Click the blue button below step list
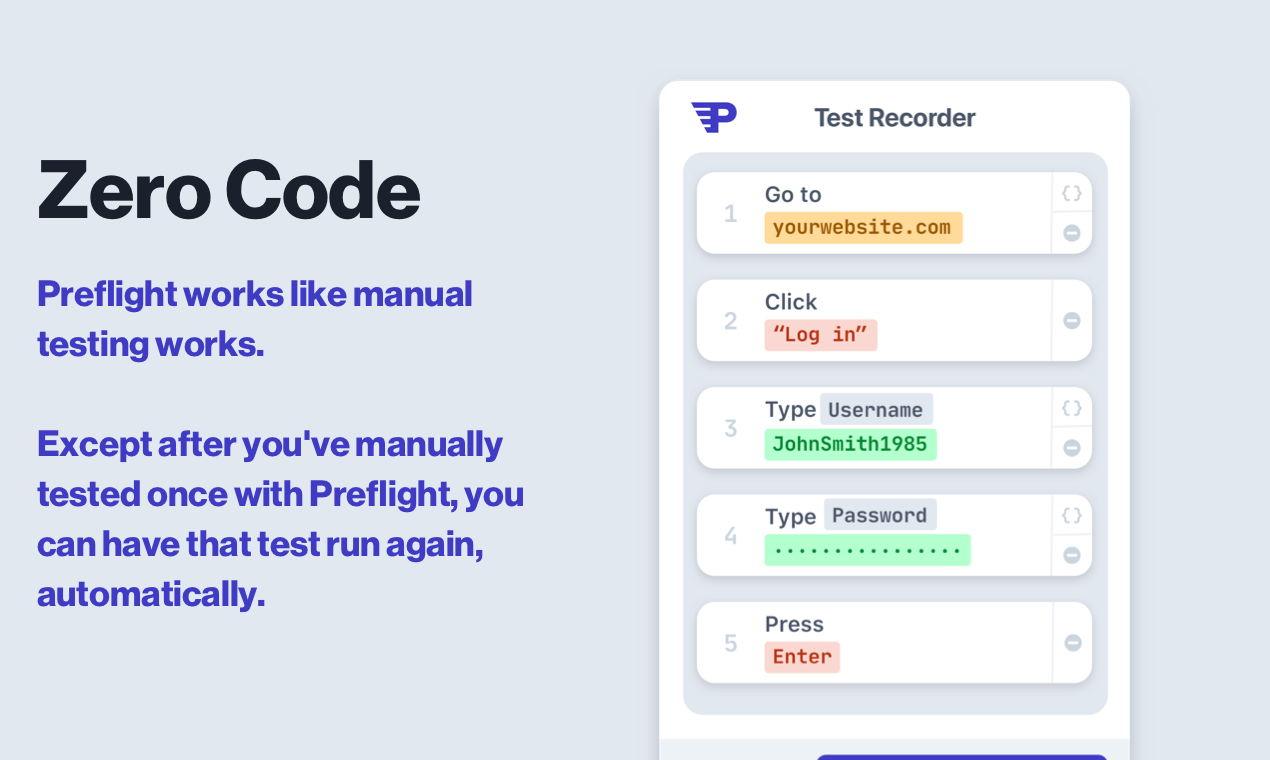This screenshot has height=760, width=1270. pyautogui.click(x=961, y=757)
